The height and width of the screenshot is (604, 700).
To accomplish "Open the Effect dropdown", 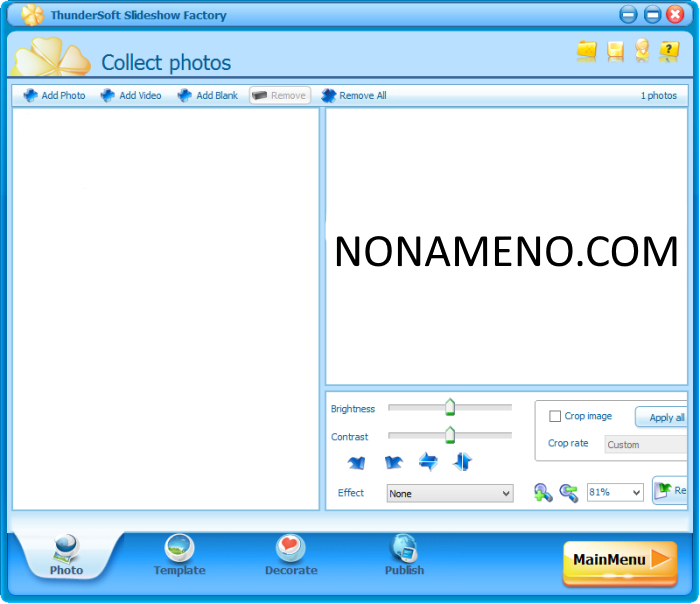I will click(x=450, y=493).
